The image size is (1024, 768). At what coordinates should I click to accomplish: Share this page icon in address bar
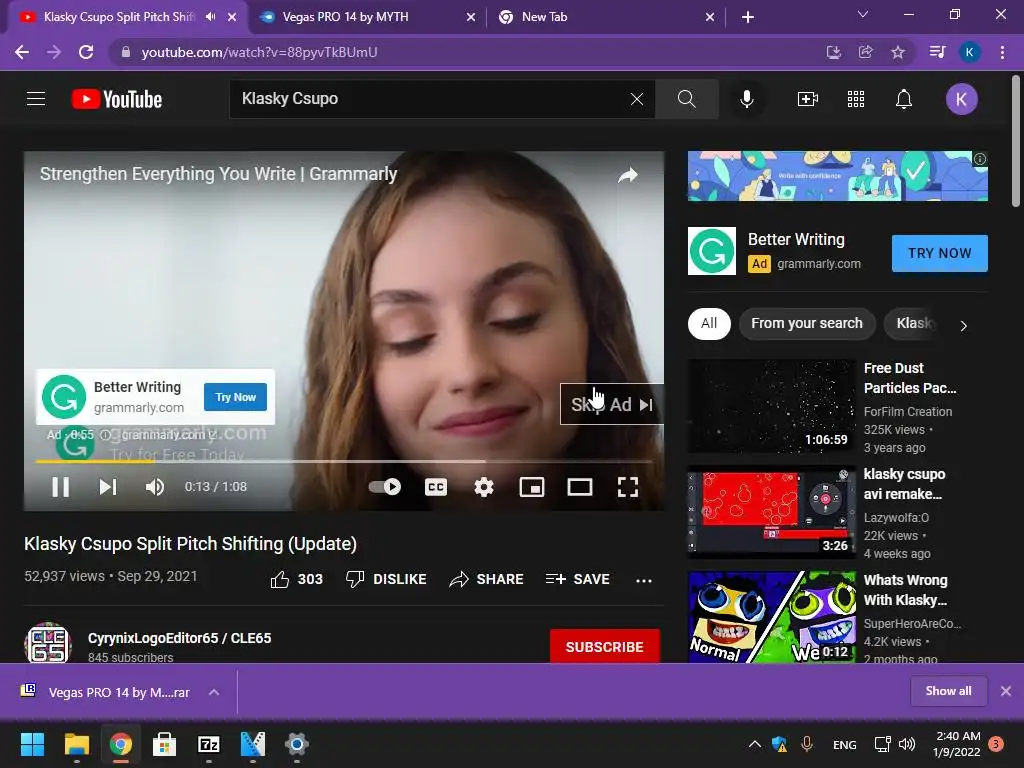pos(866,52)
